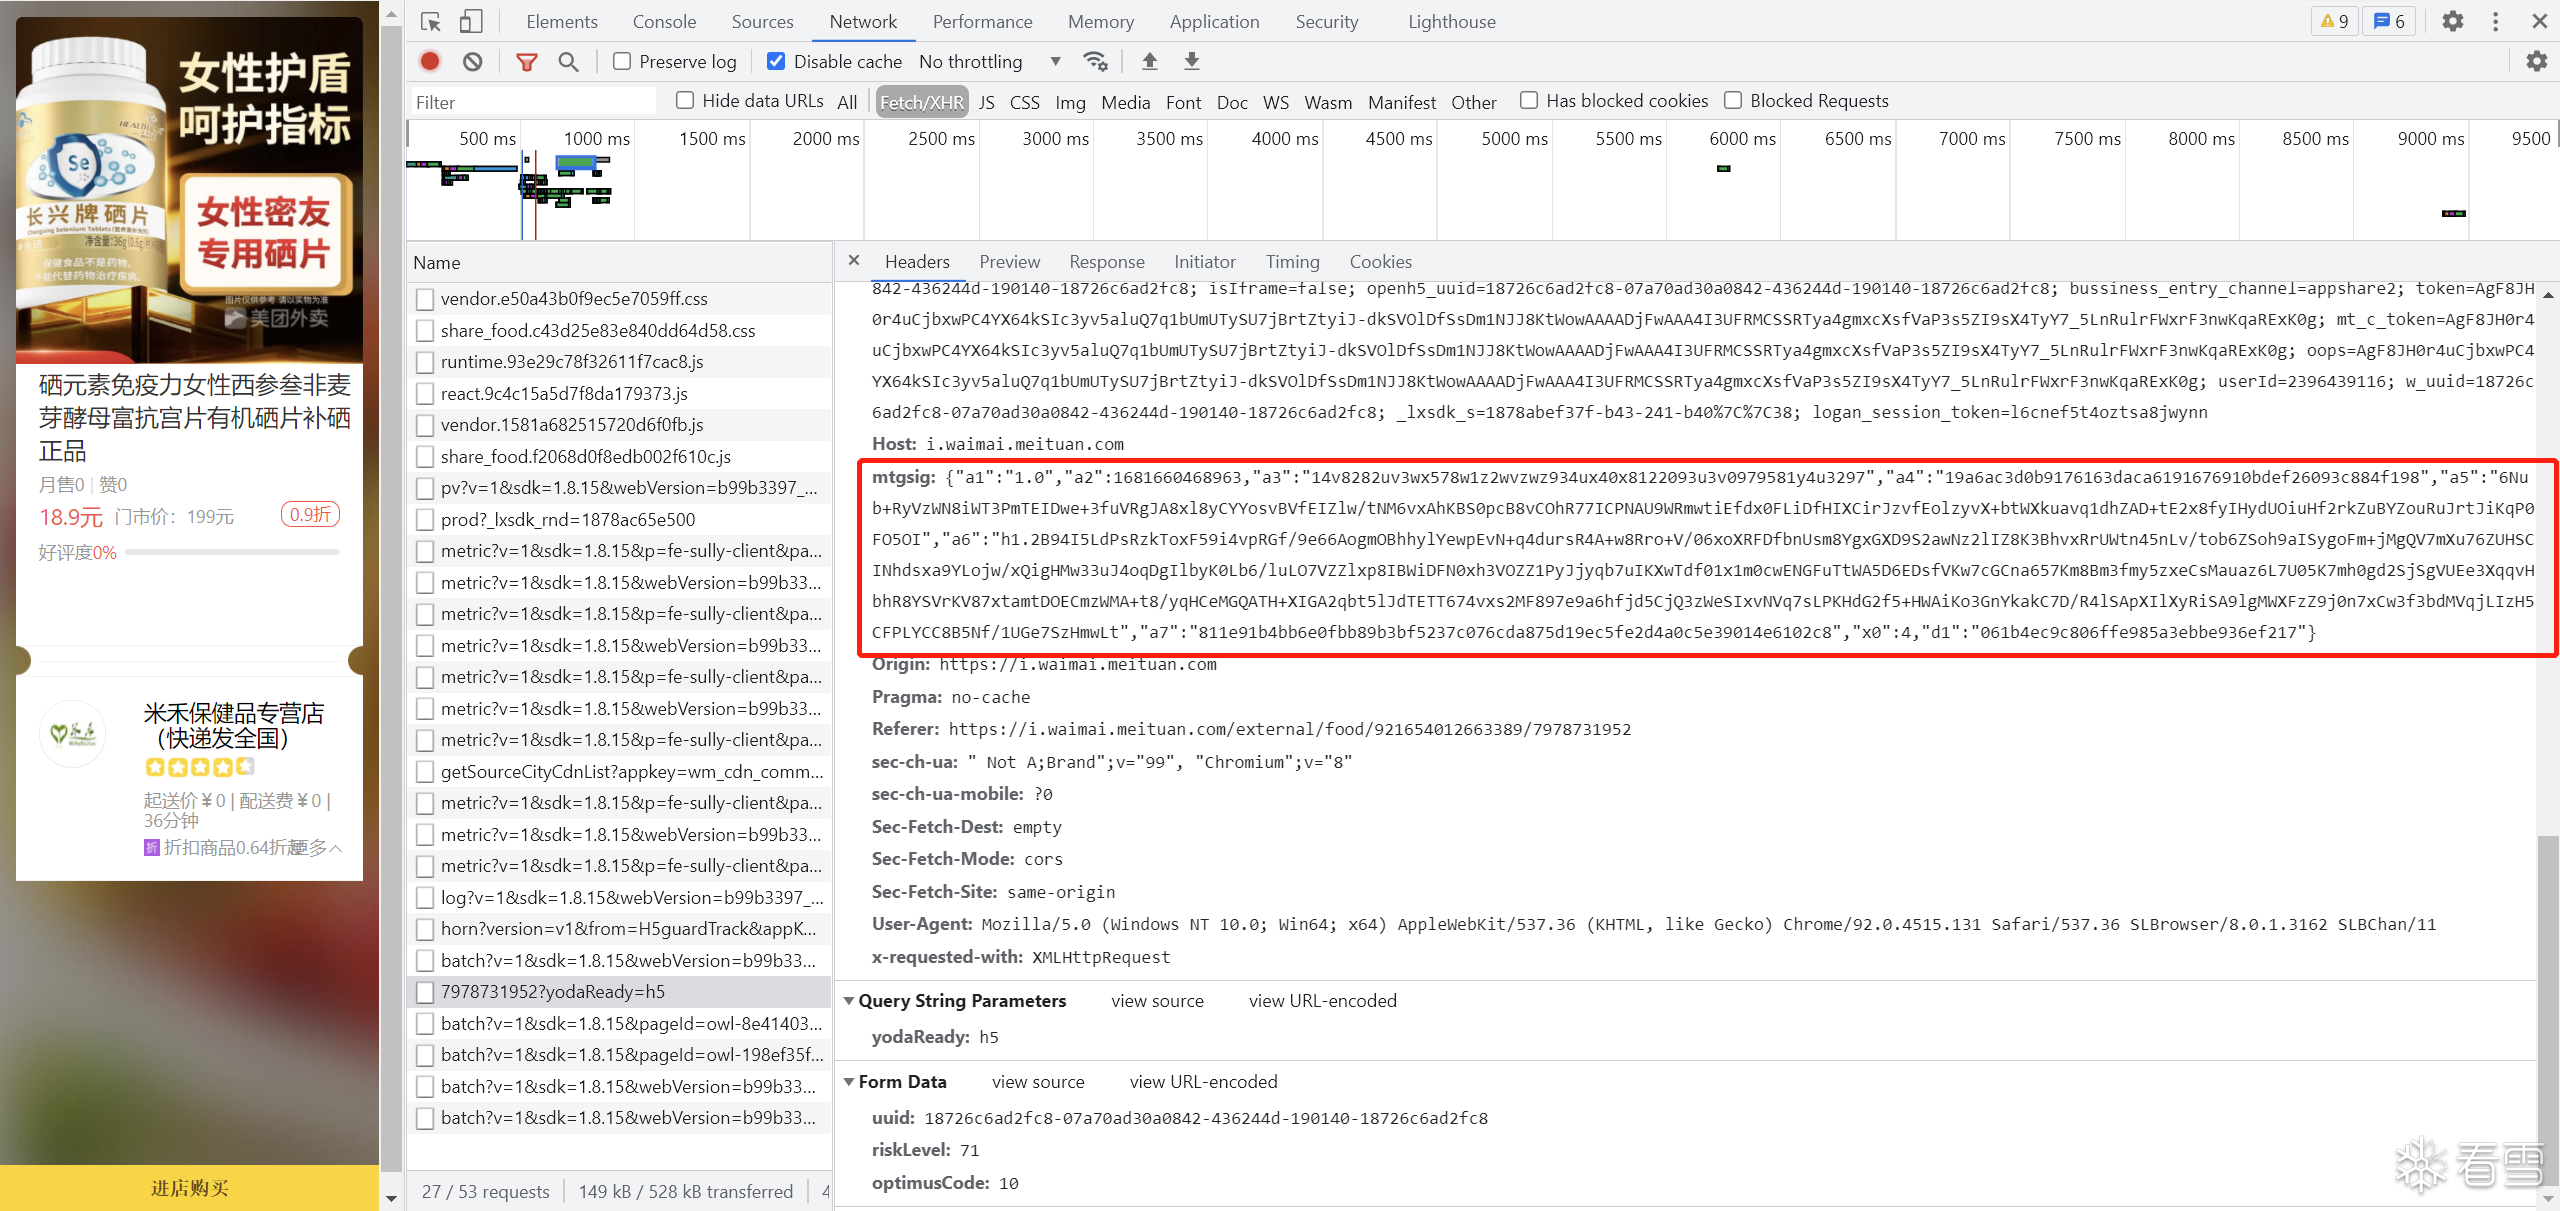Screen dimensions: 2560x1211
Task: Click the headers pane vertical scrollbar
Action: click(x=2548, y=1010)
